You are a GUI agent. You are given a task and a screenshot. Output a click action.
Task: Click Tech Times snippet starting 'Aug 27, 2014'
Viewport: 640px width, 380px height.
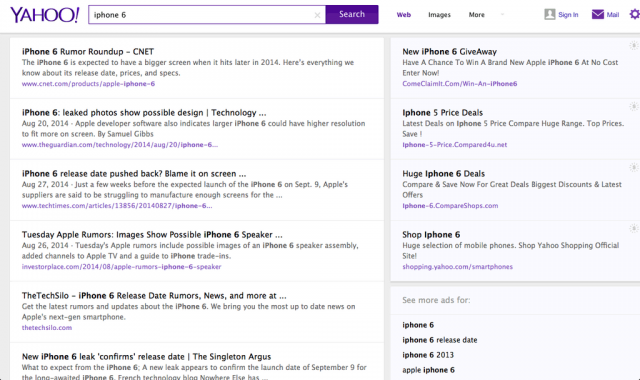pyautogui.click(x=185, y=189)
